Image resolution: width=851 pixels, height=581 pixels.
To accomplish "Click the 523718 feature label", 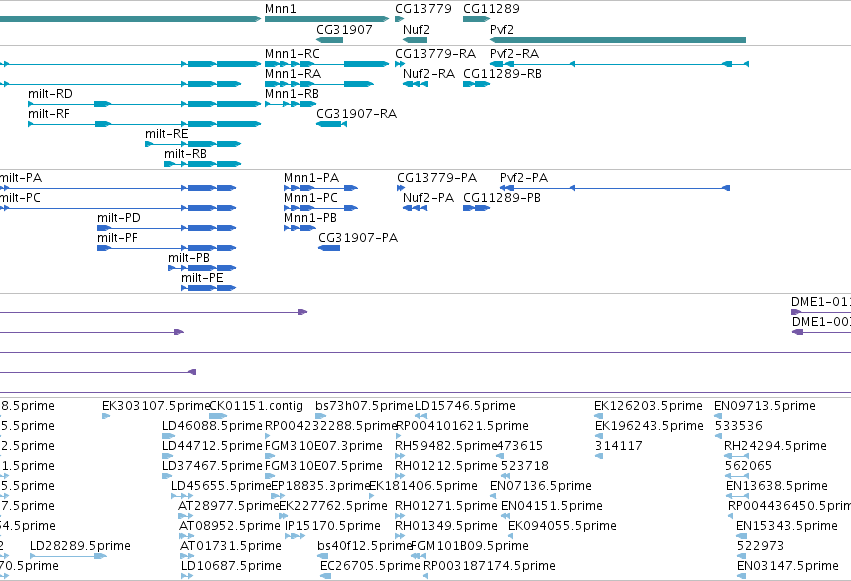I will pyautogui.click(x=525, y=466).
